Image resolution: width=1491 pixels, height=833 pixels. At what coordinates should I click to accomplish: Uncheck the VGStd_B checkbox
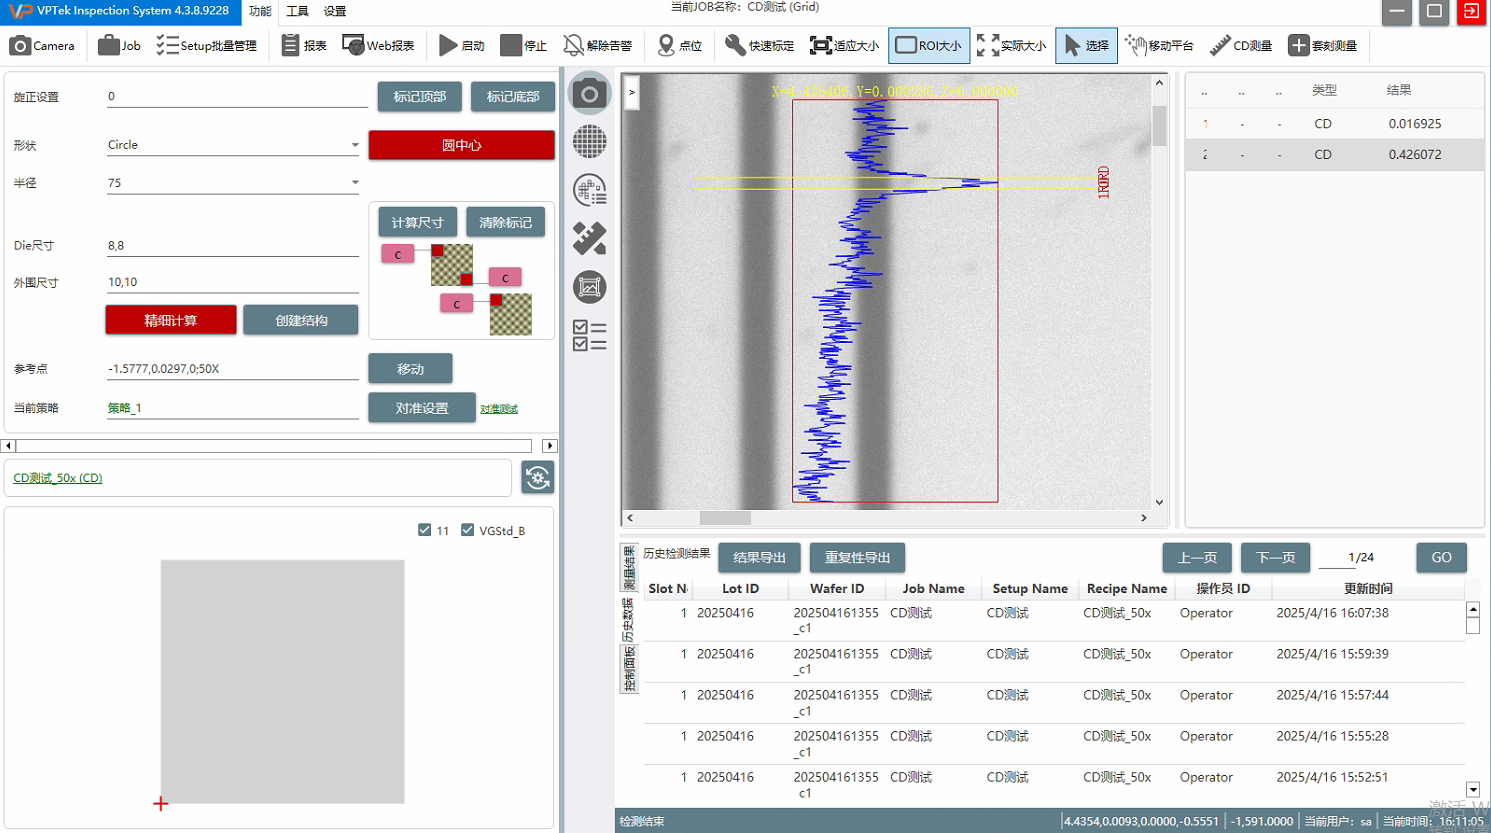point(467,530)
